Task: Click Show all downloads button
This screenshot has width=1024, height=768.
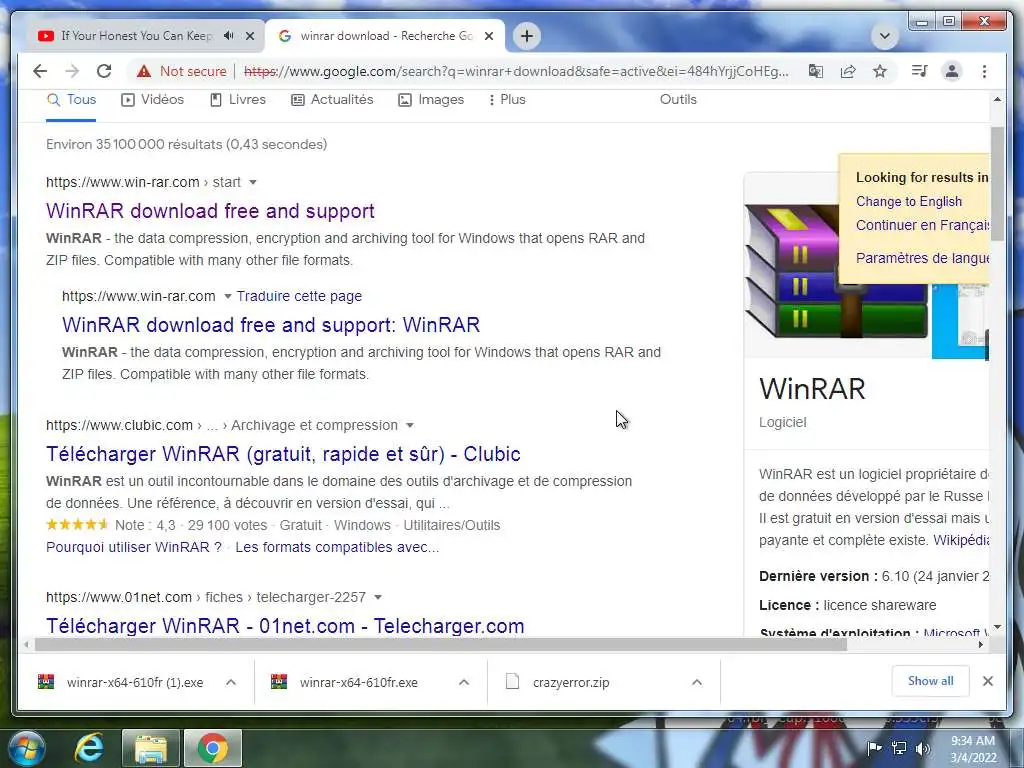Action: point(931,681)
